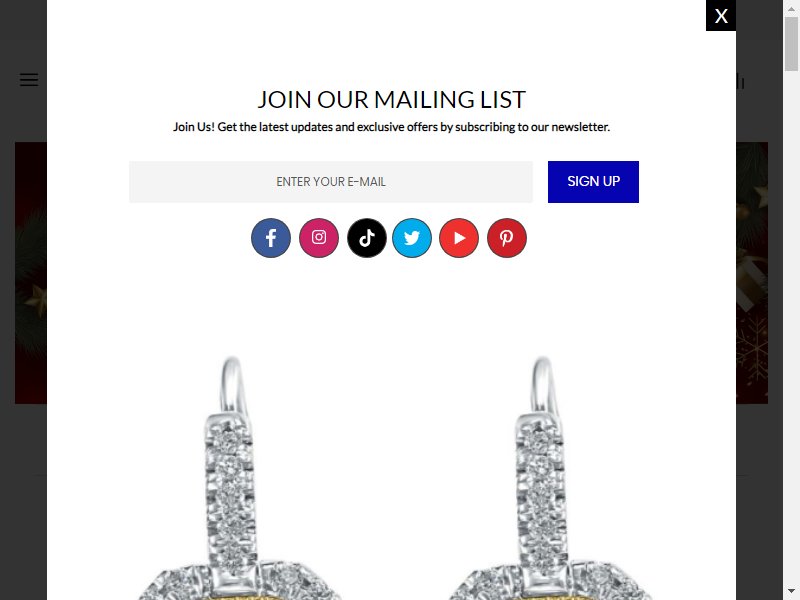Grab the vertical scrollbar thumb
Screen dimensions: 800x600
pos(791,43)
